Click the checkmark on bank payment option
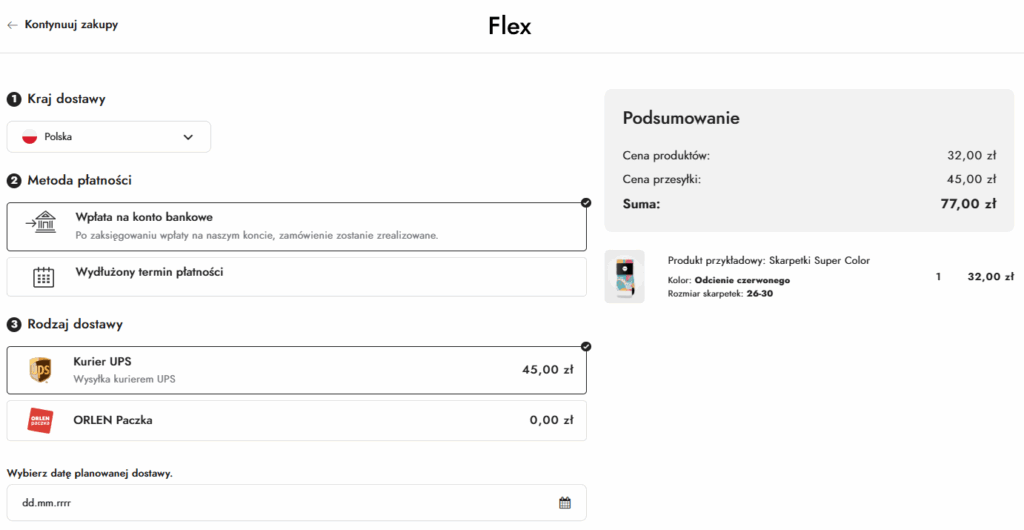The height and width of the screenshot is (530, 1024). click(x=586, y=203)
